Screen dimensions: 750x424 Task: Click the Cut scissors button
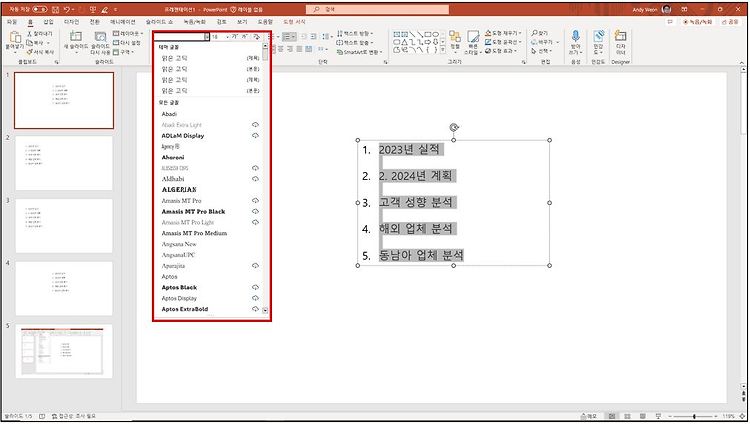pyautogui.click(x=40, y=33)
